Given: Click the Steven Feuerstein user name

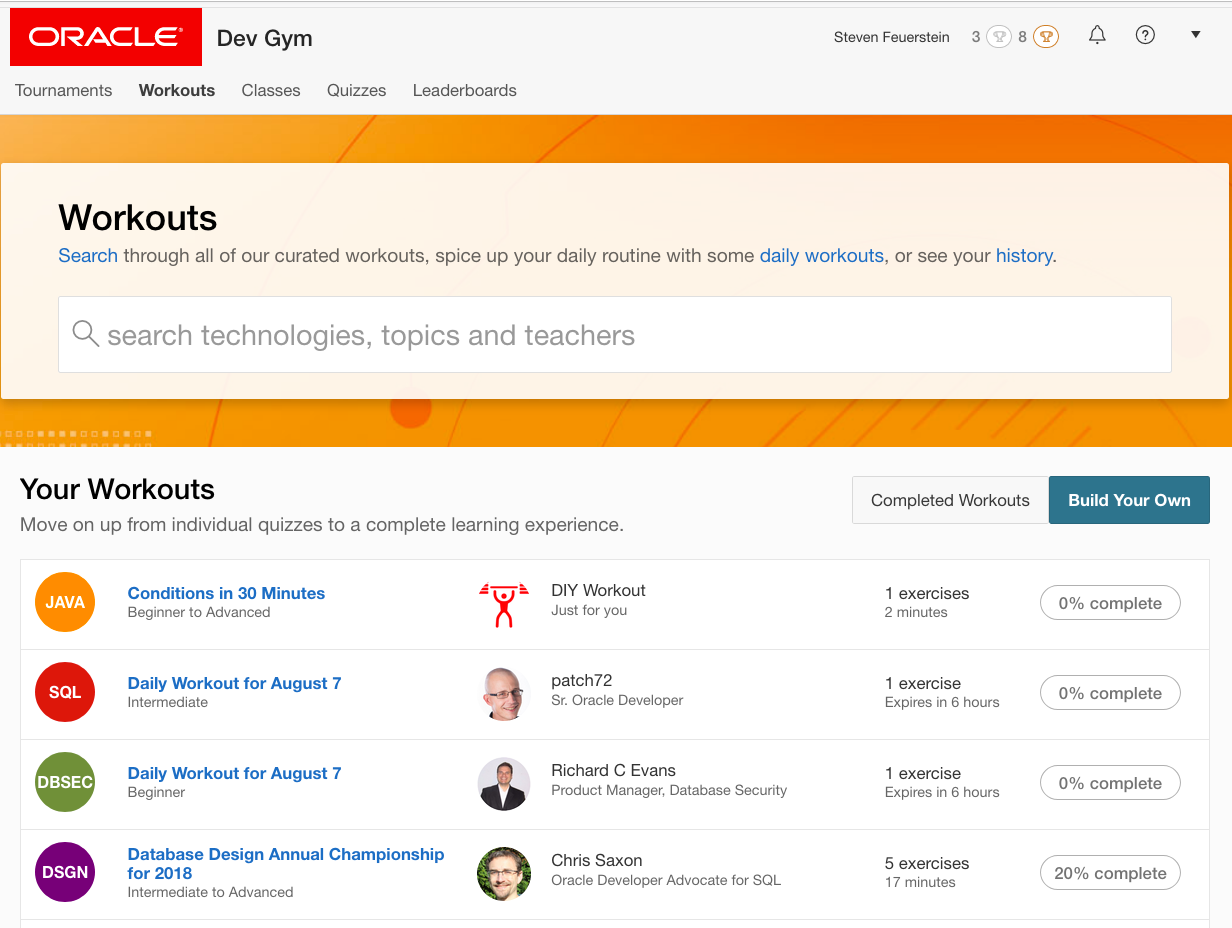Looking at the screenshot, I should tap(892, 37).
